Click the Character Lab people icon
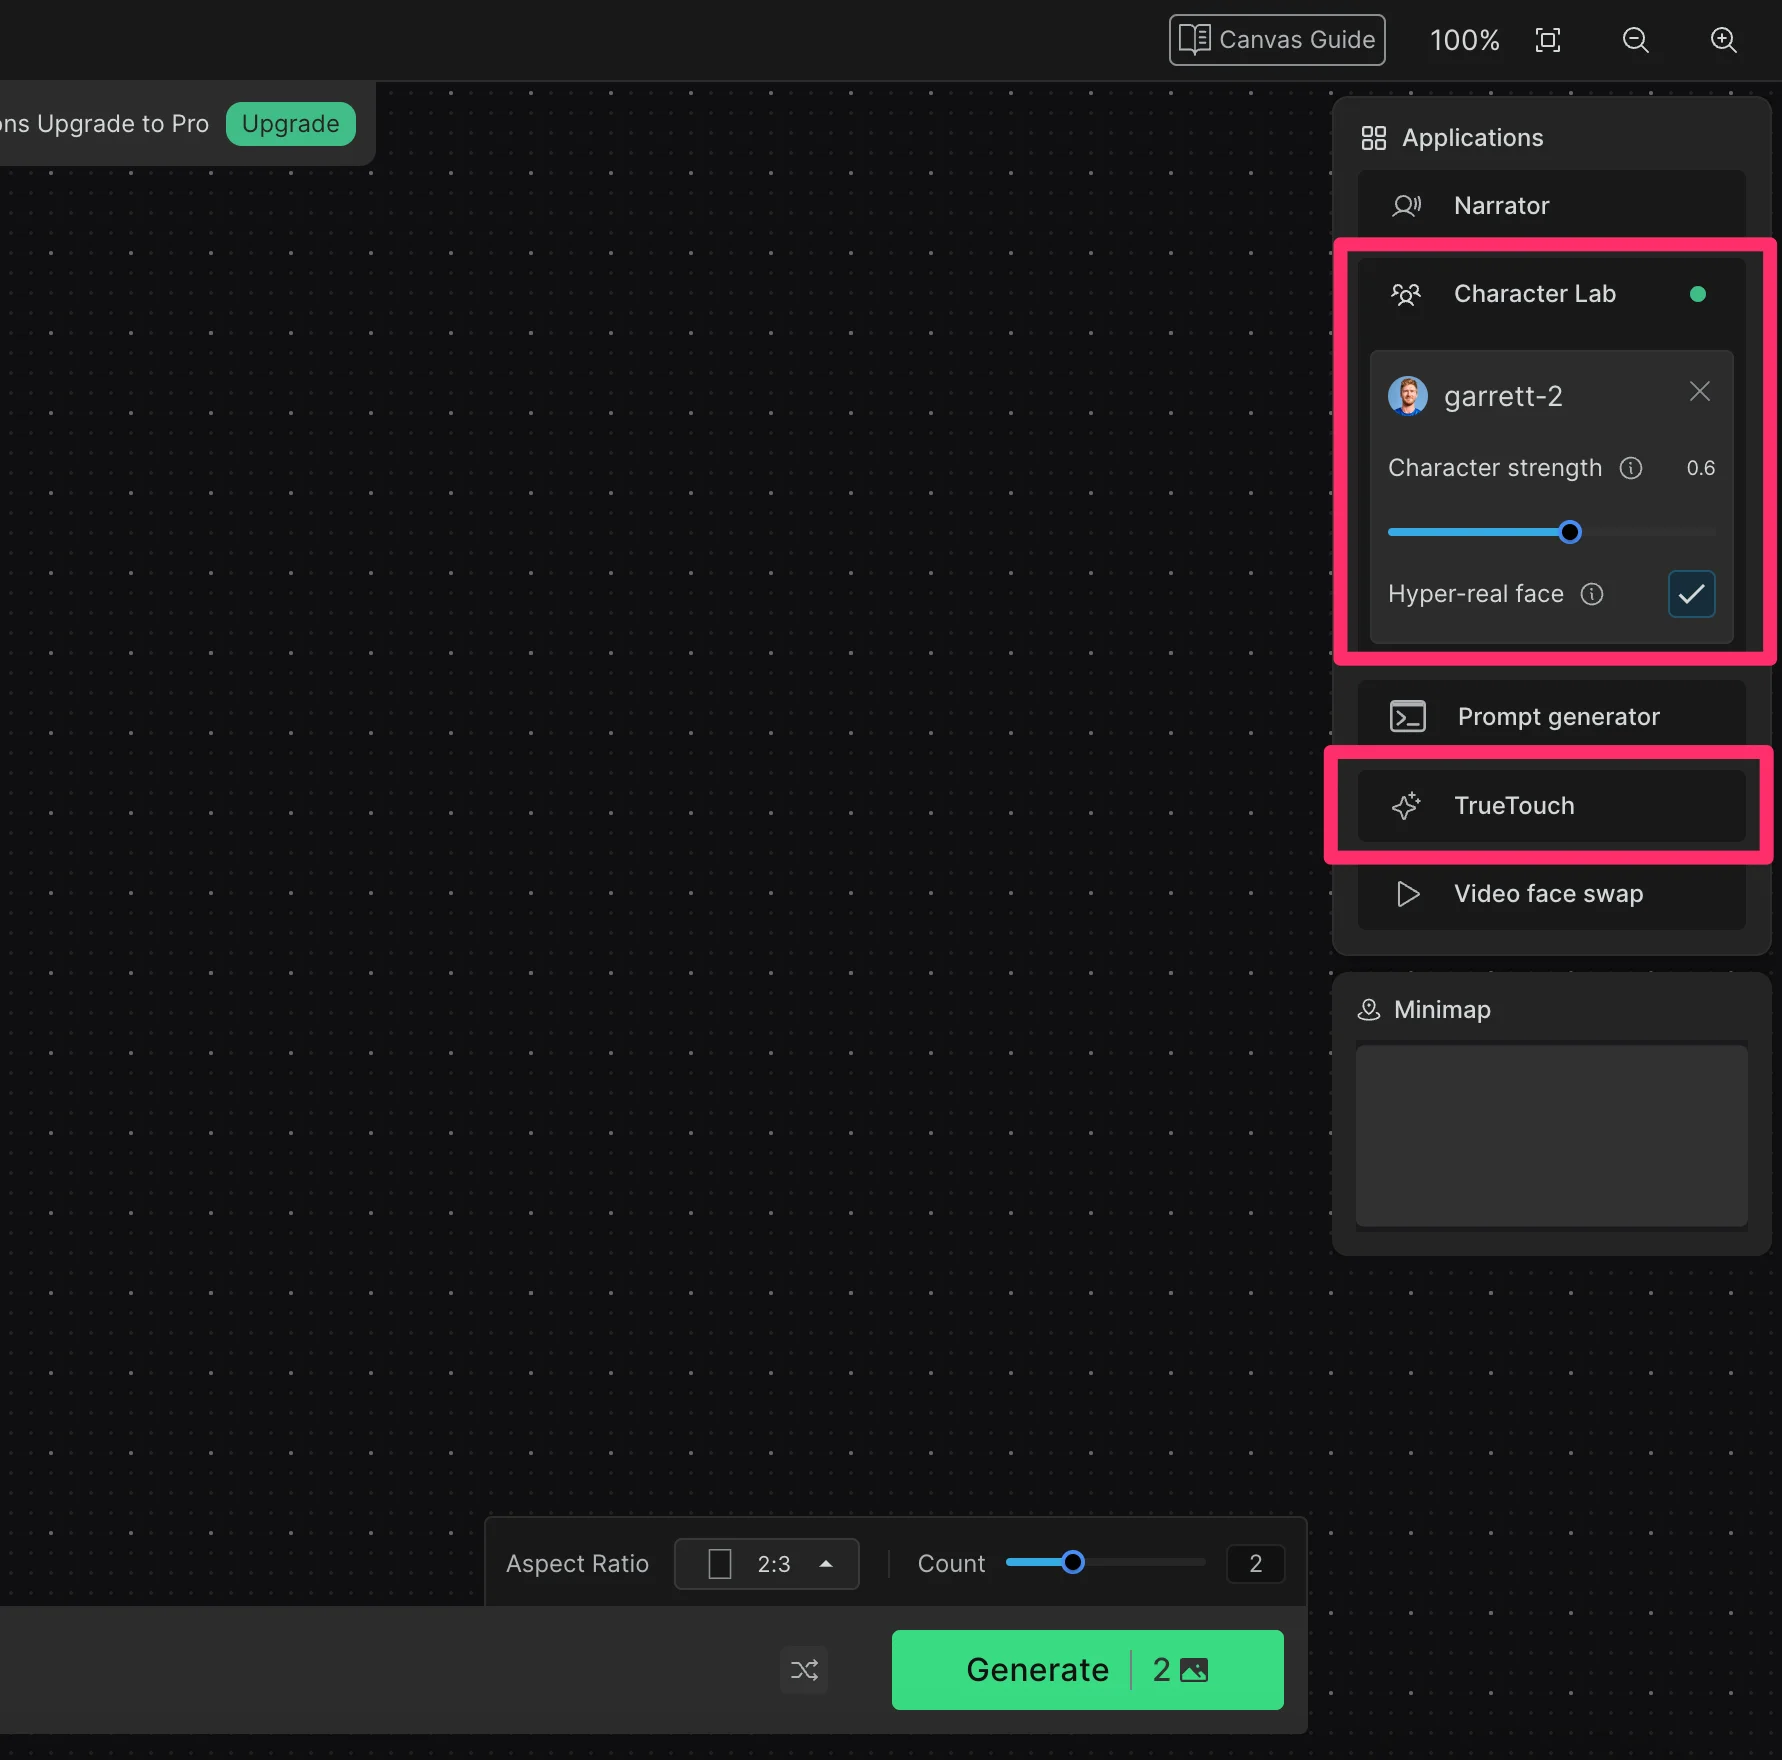The image size is (1782, 1760). (x=1406, y=294)
